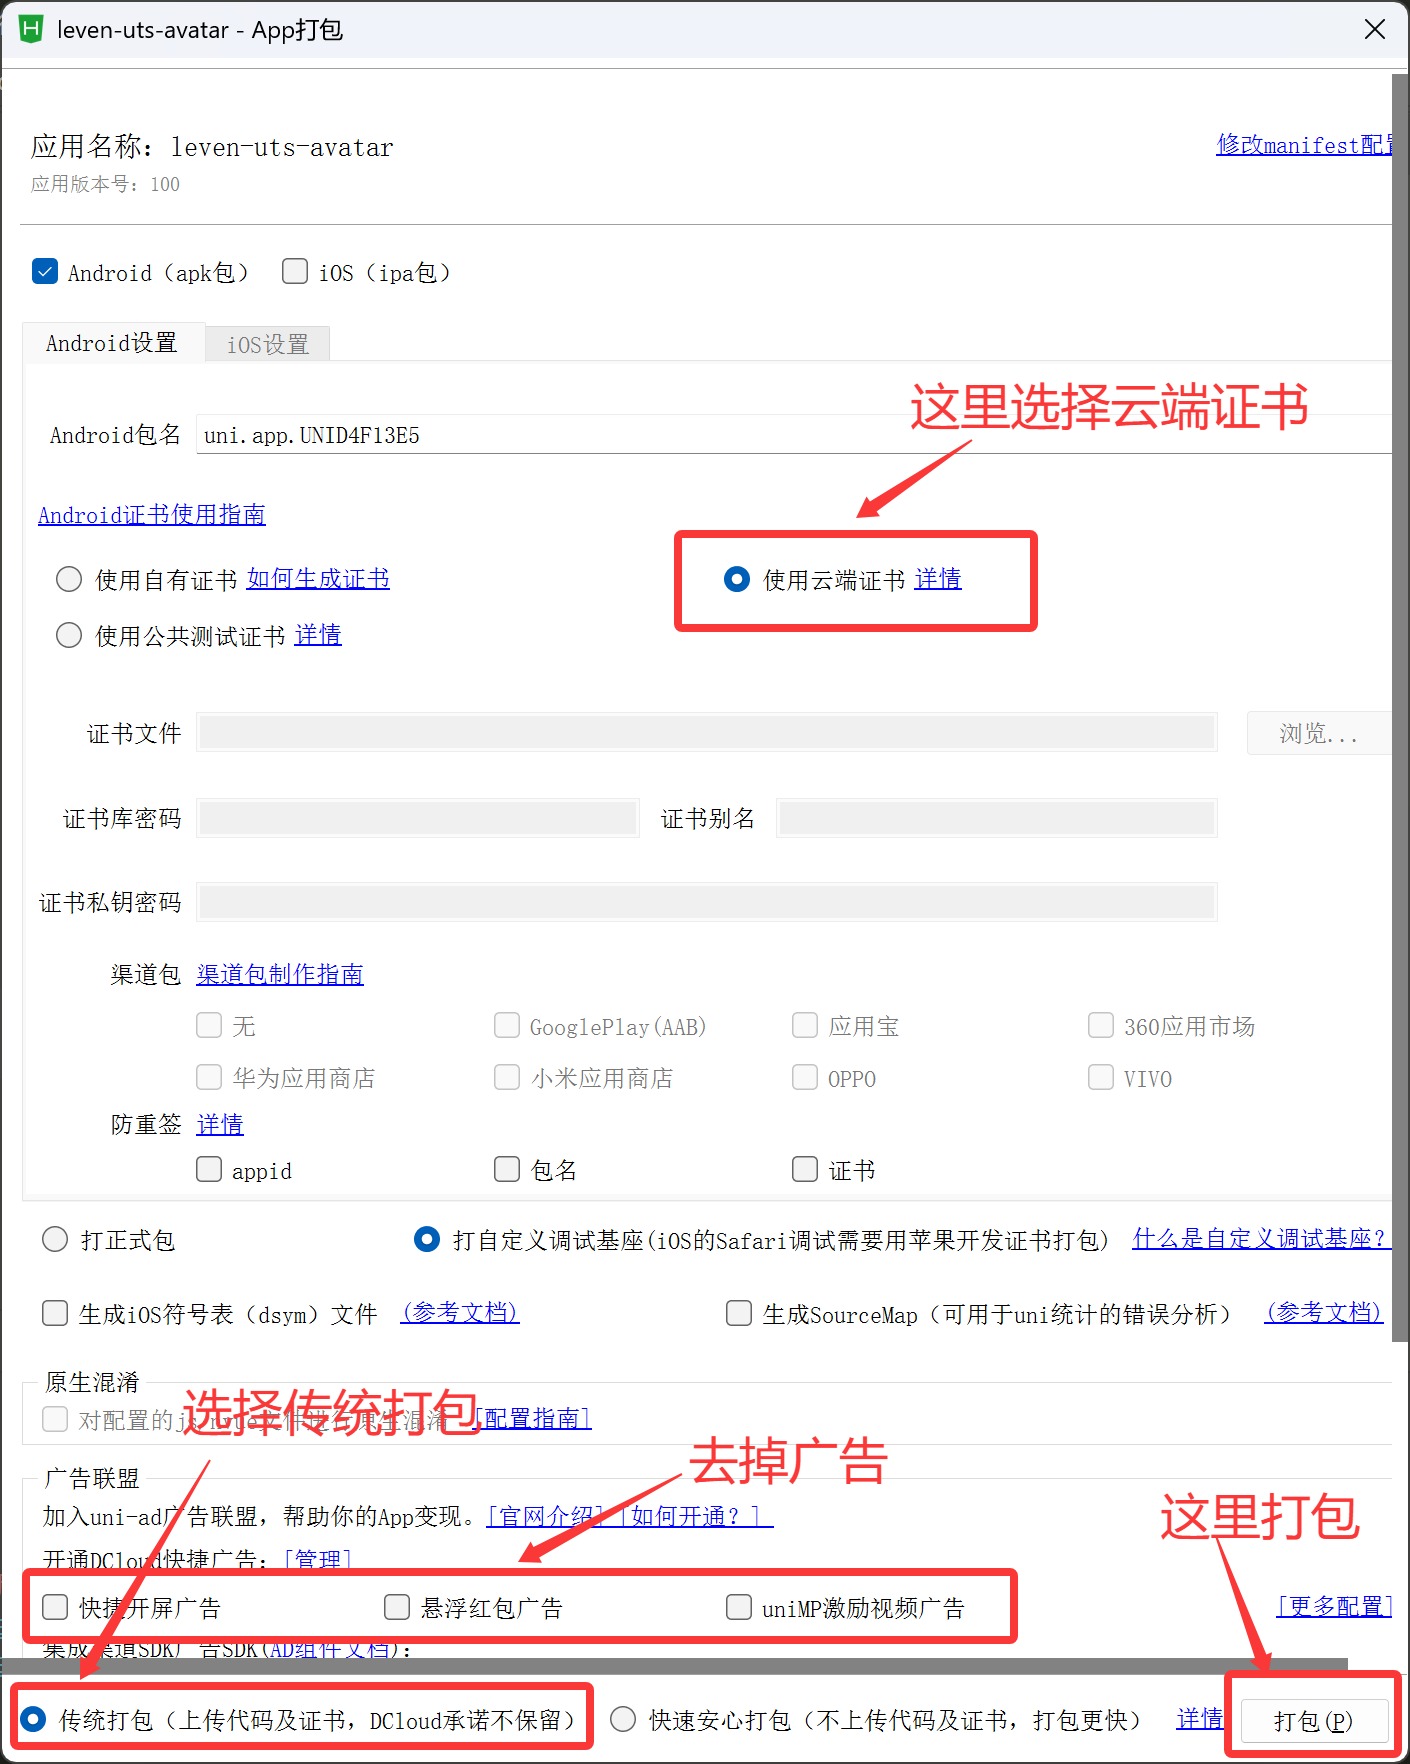Open 详情 link beside 使用公共测试证书
This screenshot has width=1410, height=1764.
coord(318,635)
